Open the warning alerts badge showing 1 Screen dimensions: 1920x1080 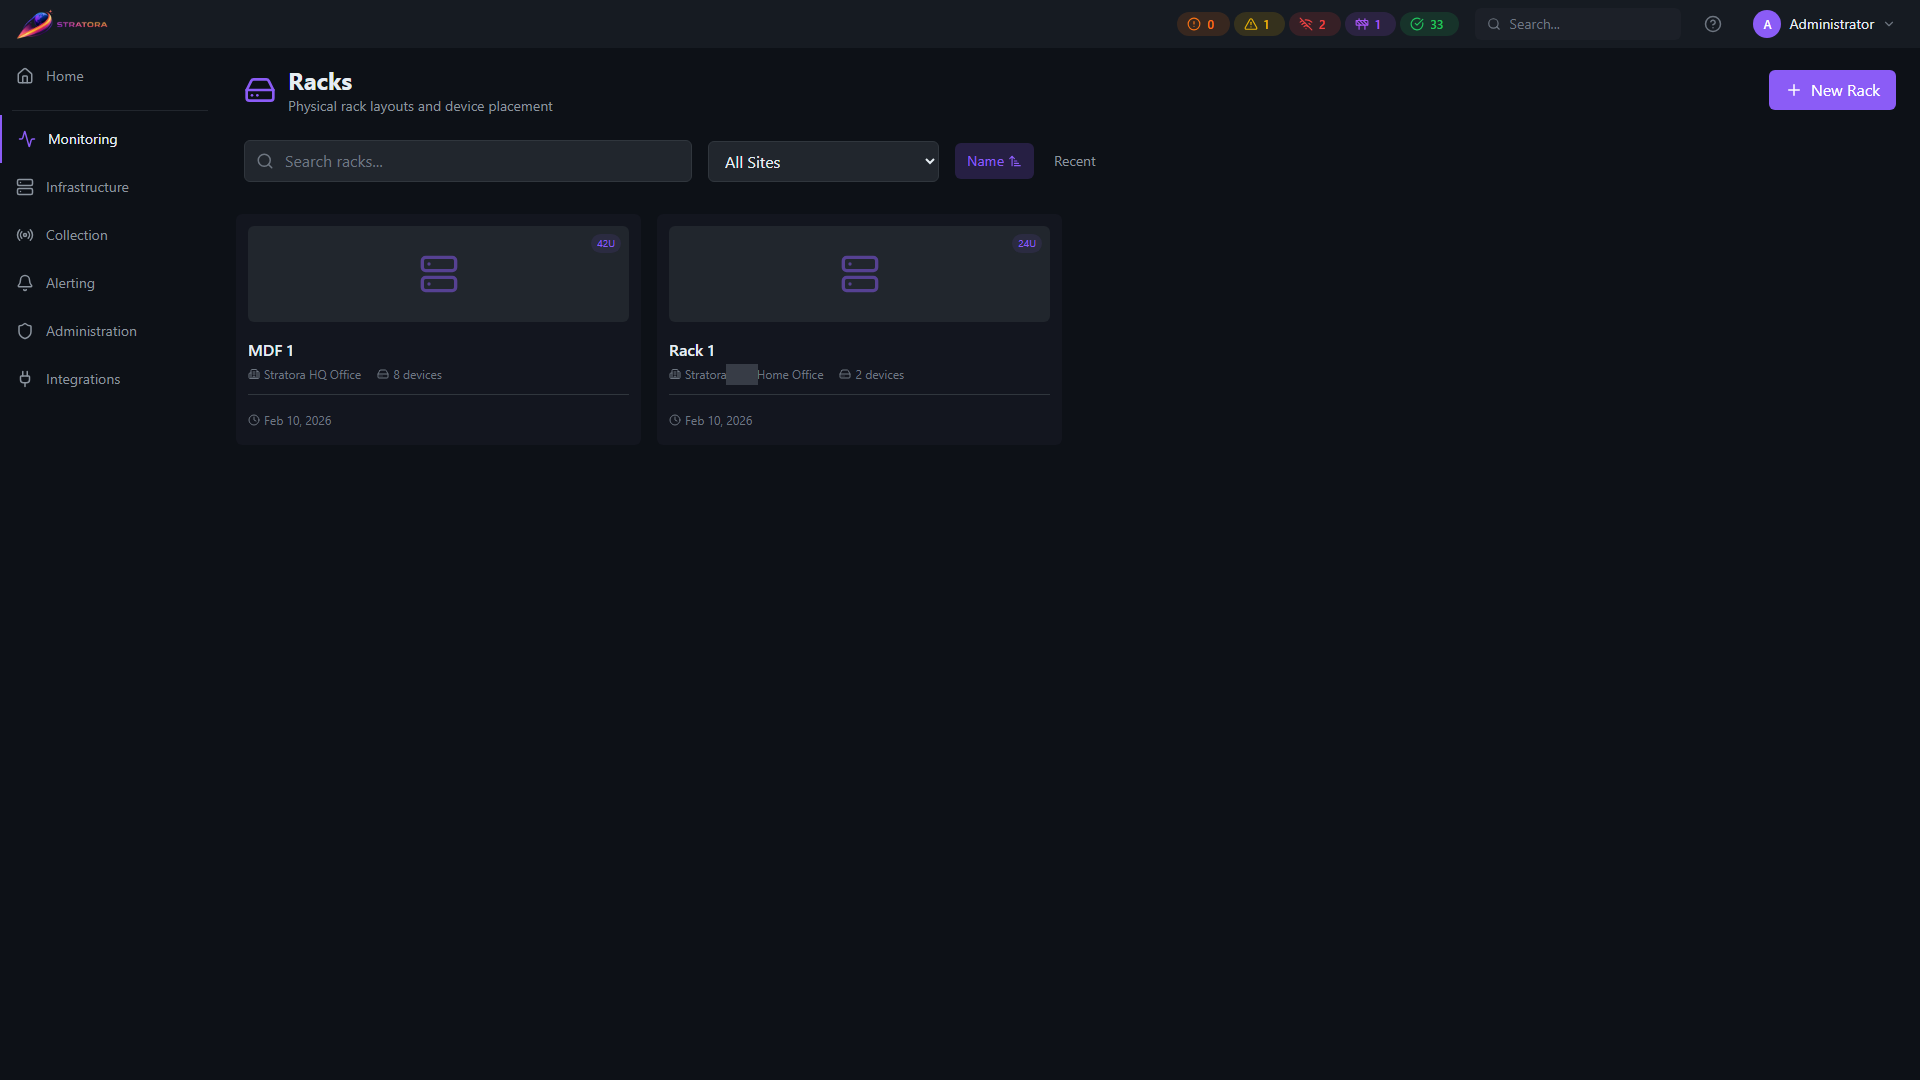pyautogui.click(x=1258, y=24)
